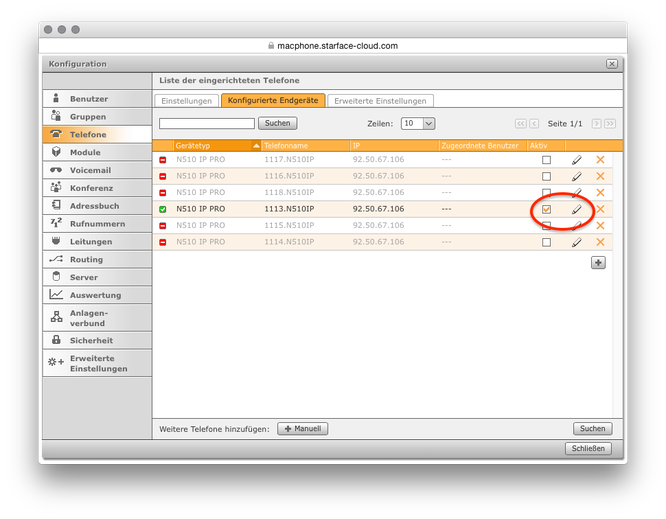Open Rufnummern configuration
Viewport: 666px width, 519px height.
tap(97, 223)
